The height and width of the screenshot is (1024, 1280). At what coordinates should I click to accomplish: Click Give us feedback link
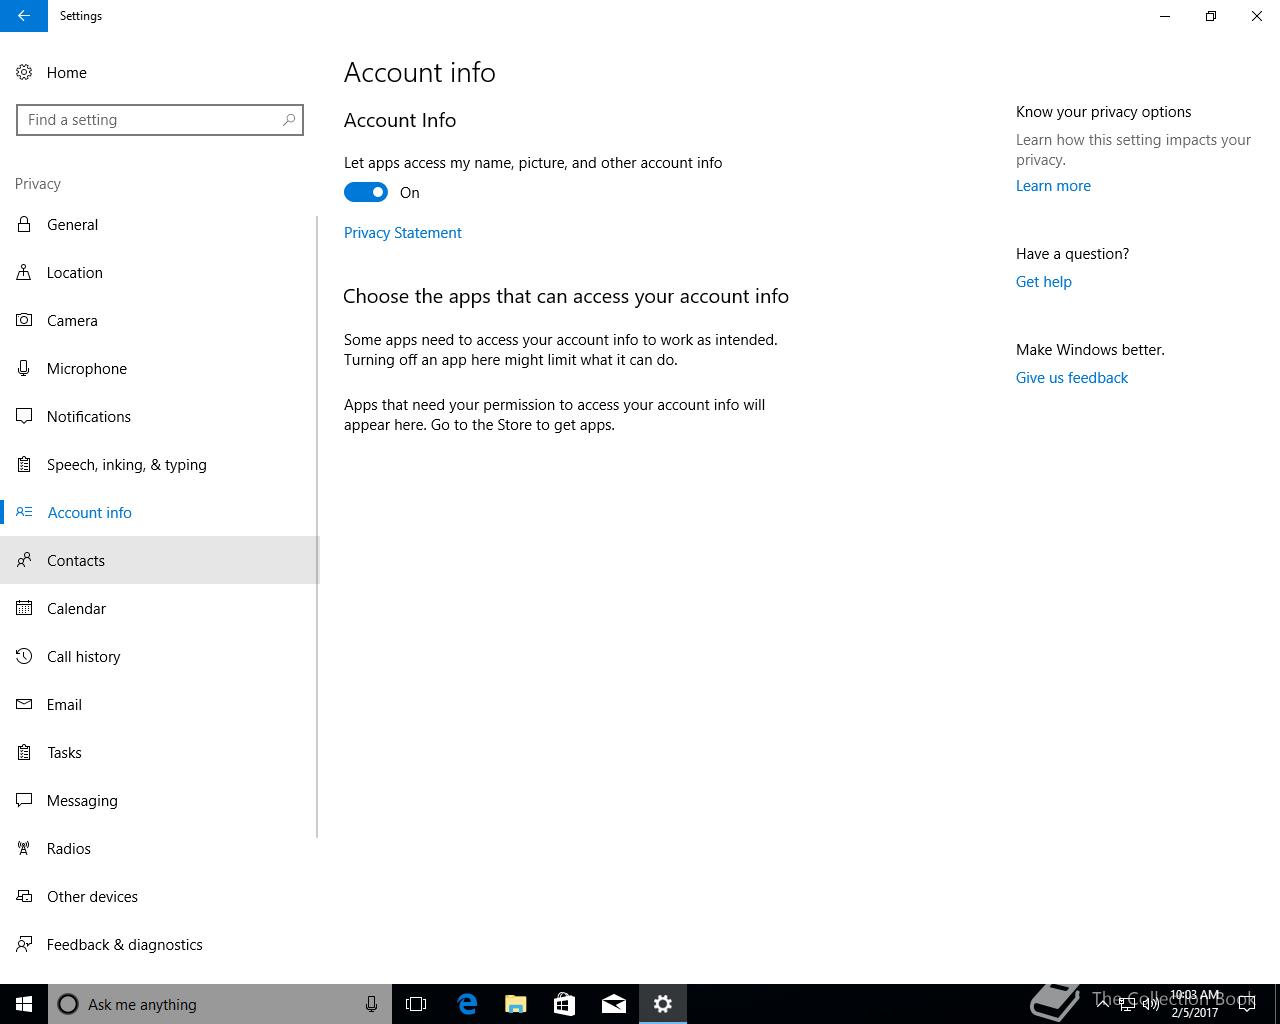click(x=1072, y=378)
